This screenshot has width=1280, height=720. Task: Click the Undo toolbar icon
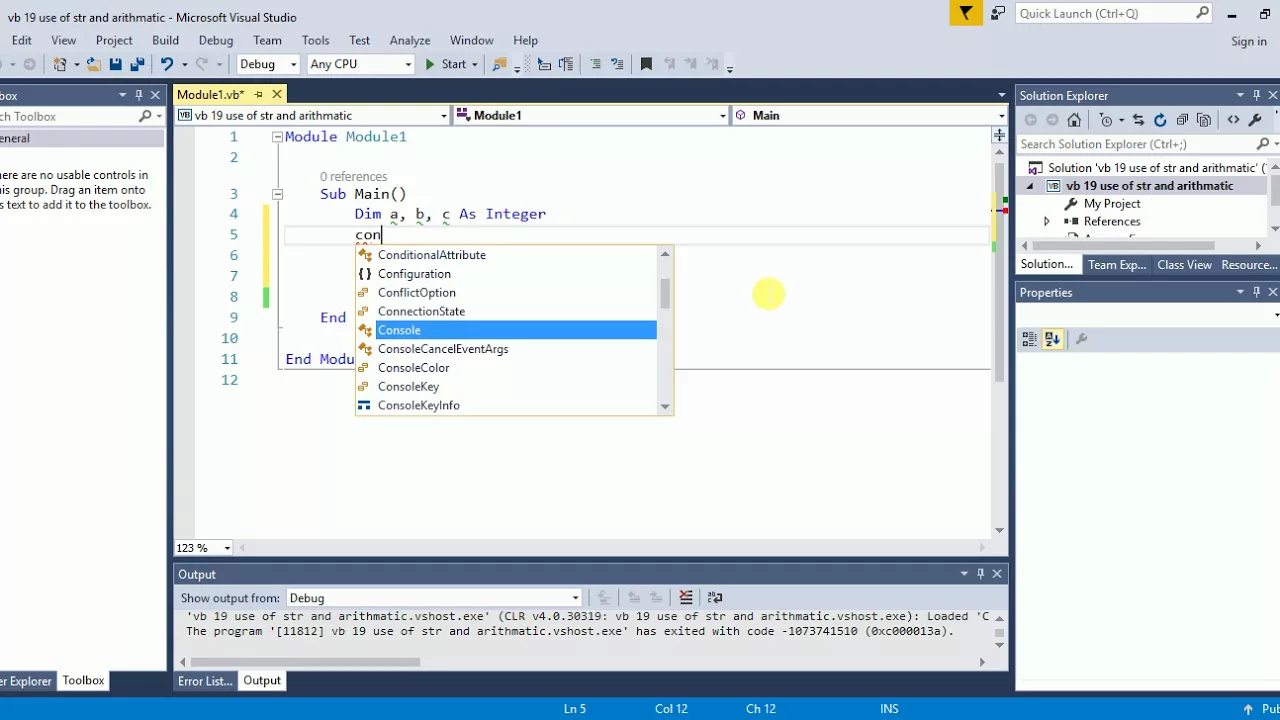click(167, 64)
